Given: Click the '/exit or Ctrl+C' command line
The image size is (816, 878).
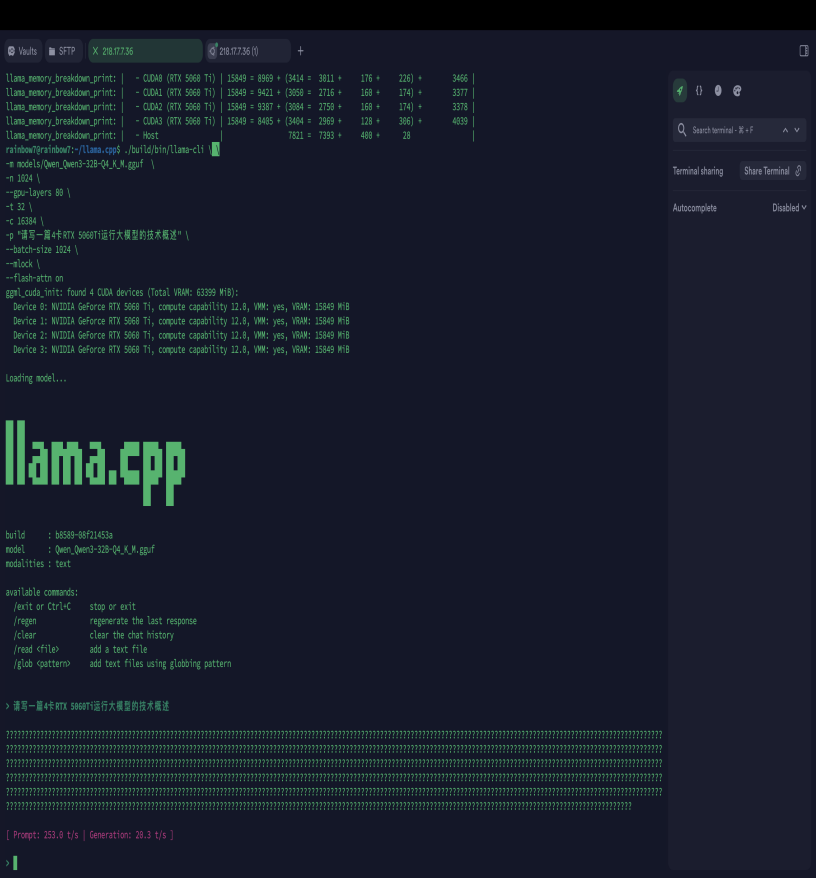Looking at the screenshot, I should click(x=74, y=606).
